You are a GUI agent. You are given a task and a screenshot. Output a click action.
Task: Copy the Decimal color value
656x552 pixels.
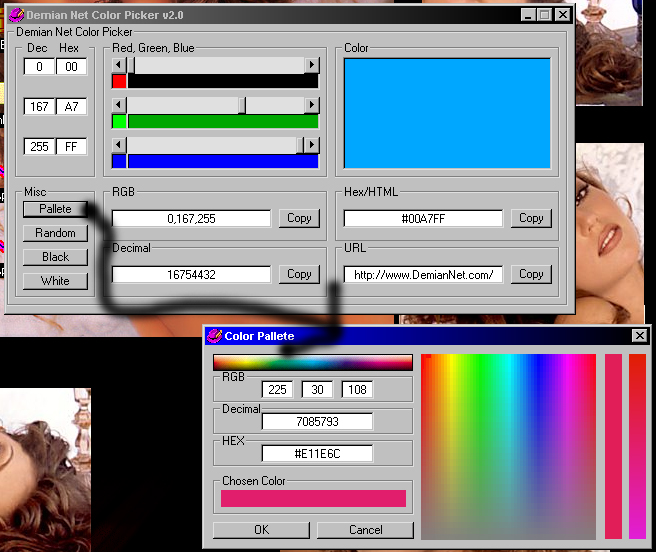tap(299, 274)
